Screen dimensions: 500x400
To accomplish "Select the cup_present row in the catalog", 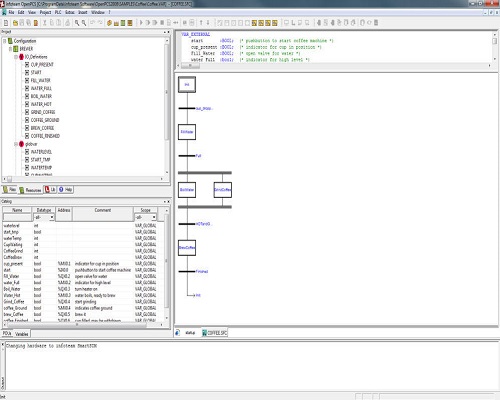I will click(80, 264).
